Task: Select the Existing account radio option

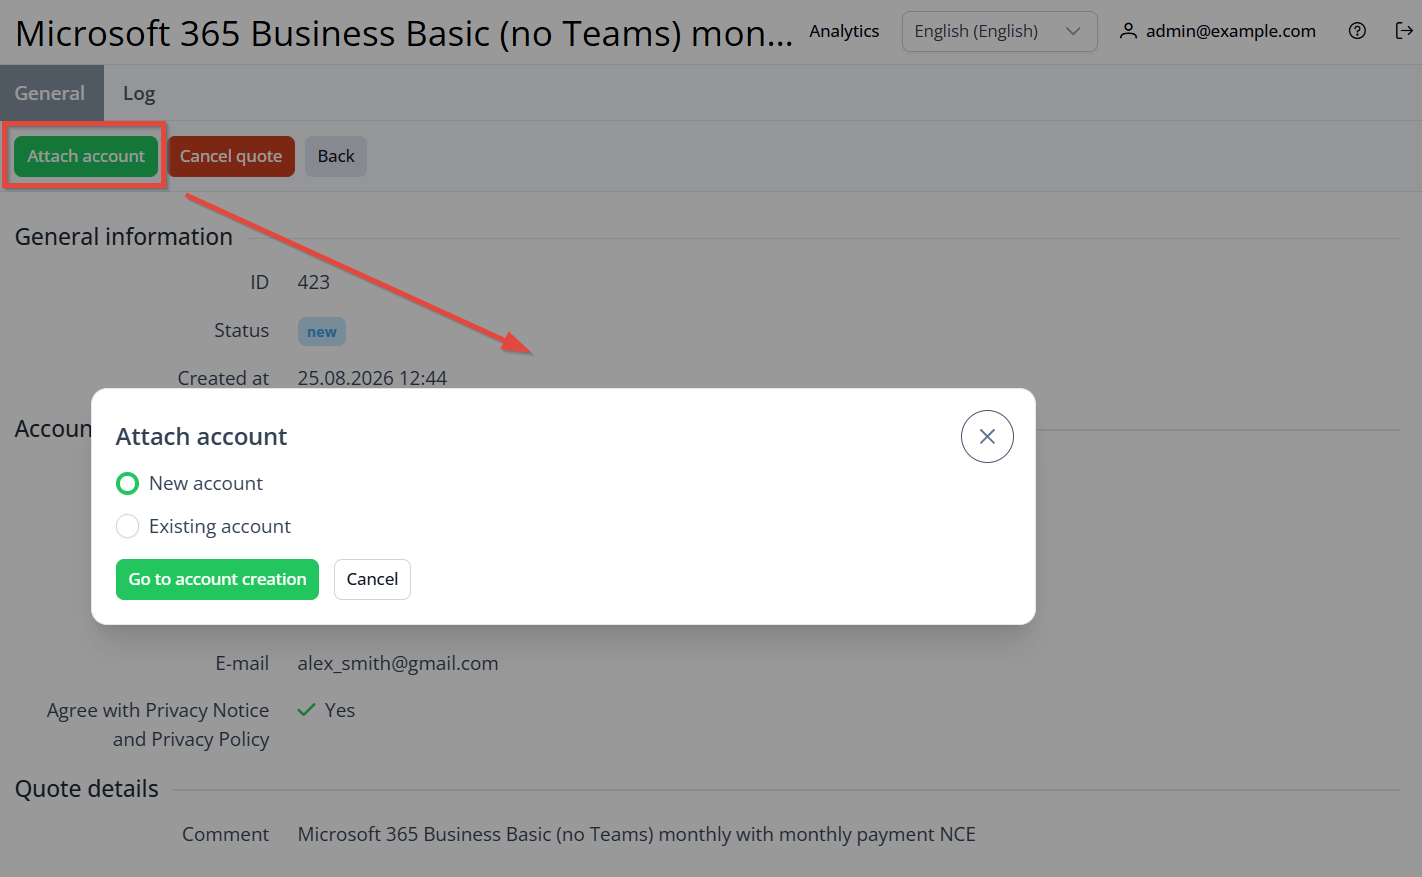Action: 128,526
